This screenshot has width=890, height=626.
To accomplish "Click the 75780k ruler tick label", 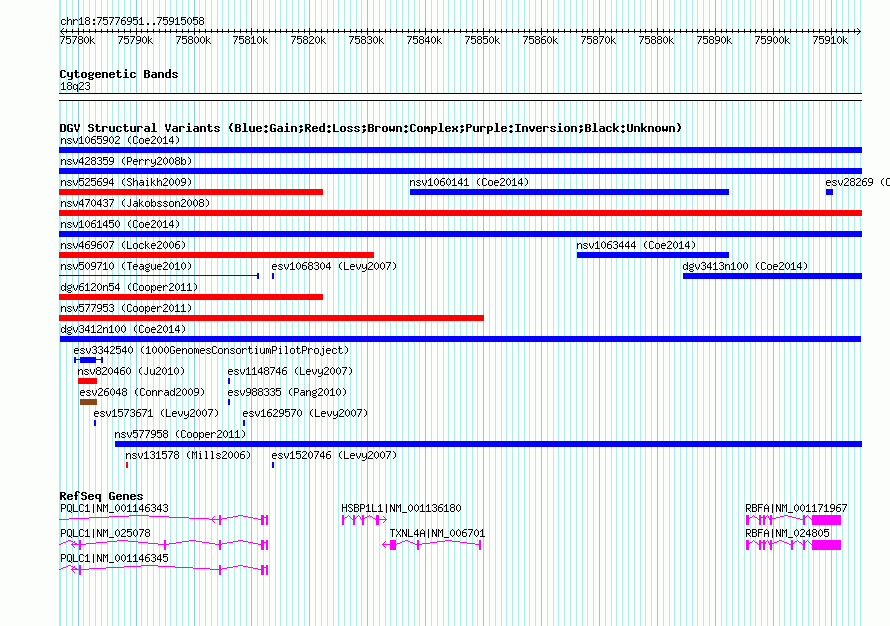I will (x=77, y=40).
